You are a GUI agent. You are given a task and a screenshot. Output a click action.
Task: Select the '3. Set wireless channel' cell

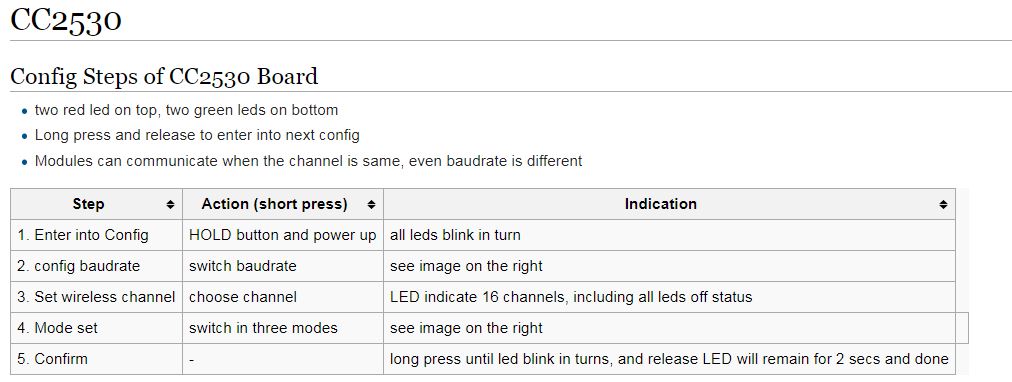click(x=97, y=297)
